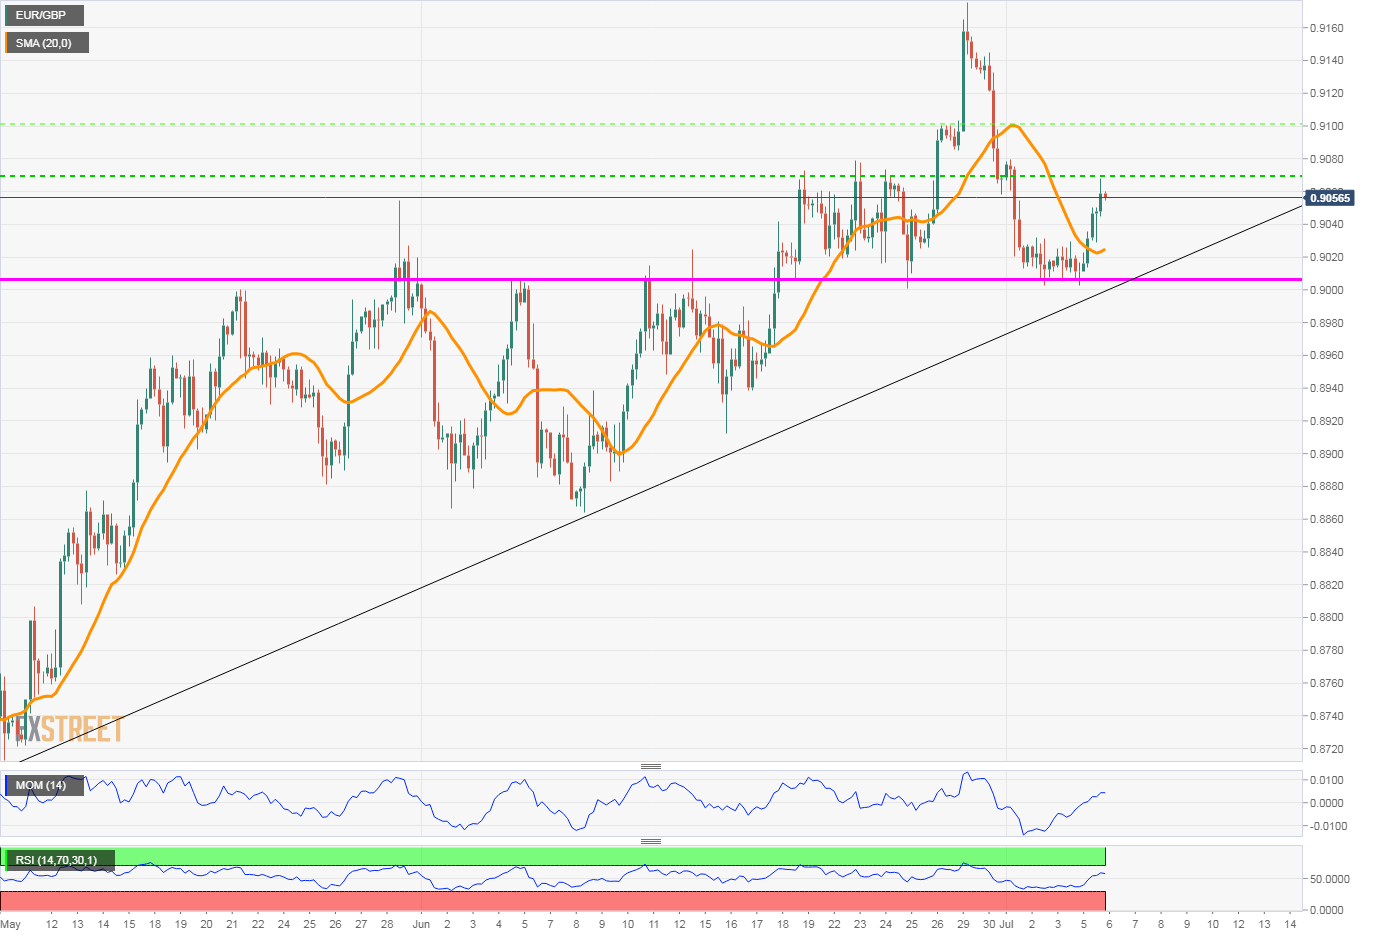
Task: Click the 0.8940 price axis label
Action: [x=1327, y=388]
